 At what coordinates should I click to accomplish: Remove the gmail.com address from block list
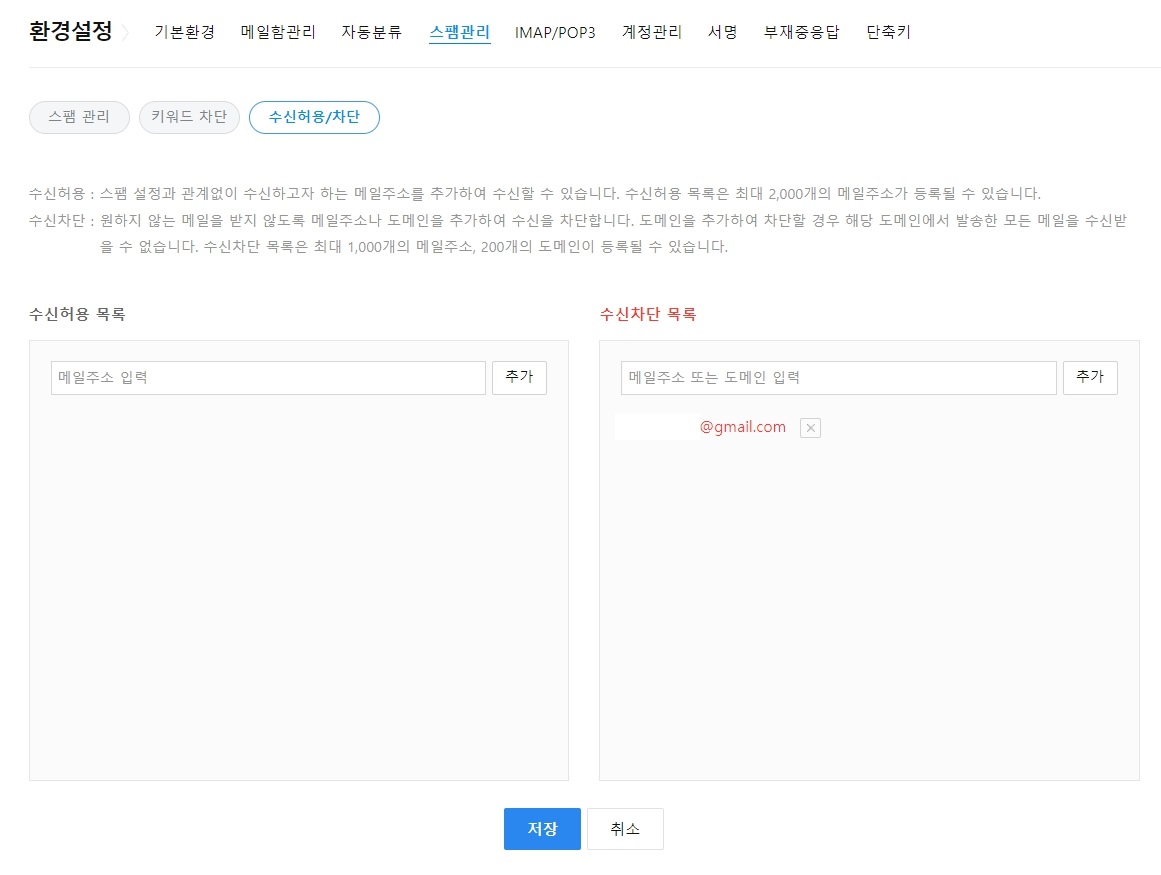point(810,427)
